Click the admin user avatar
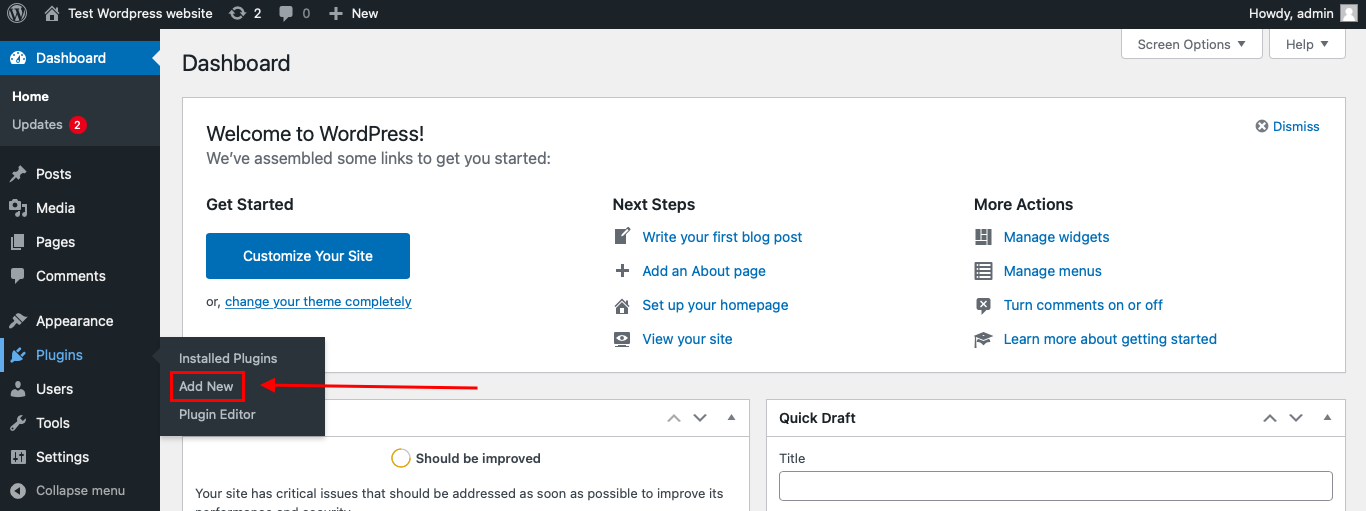Viewport: 1366px width, 511px height. click(x=1349, y=14)
